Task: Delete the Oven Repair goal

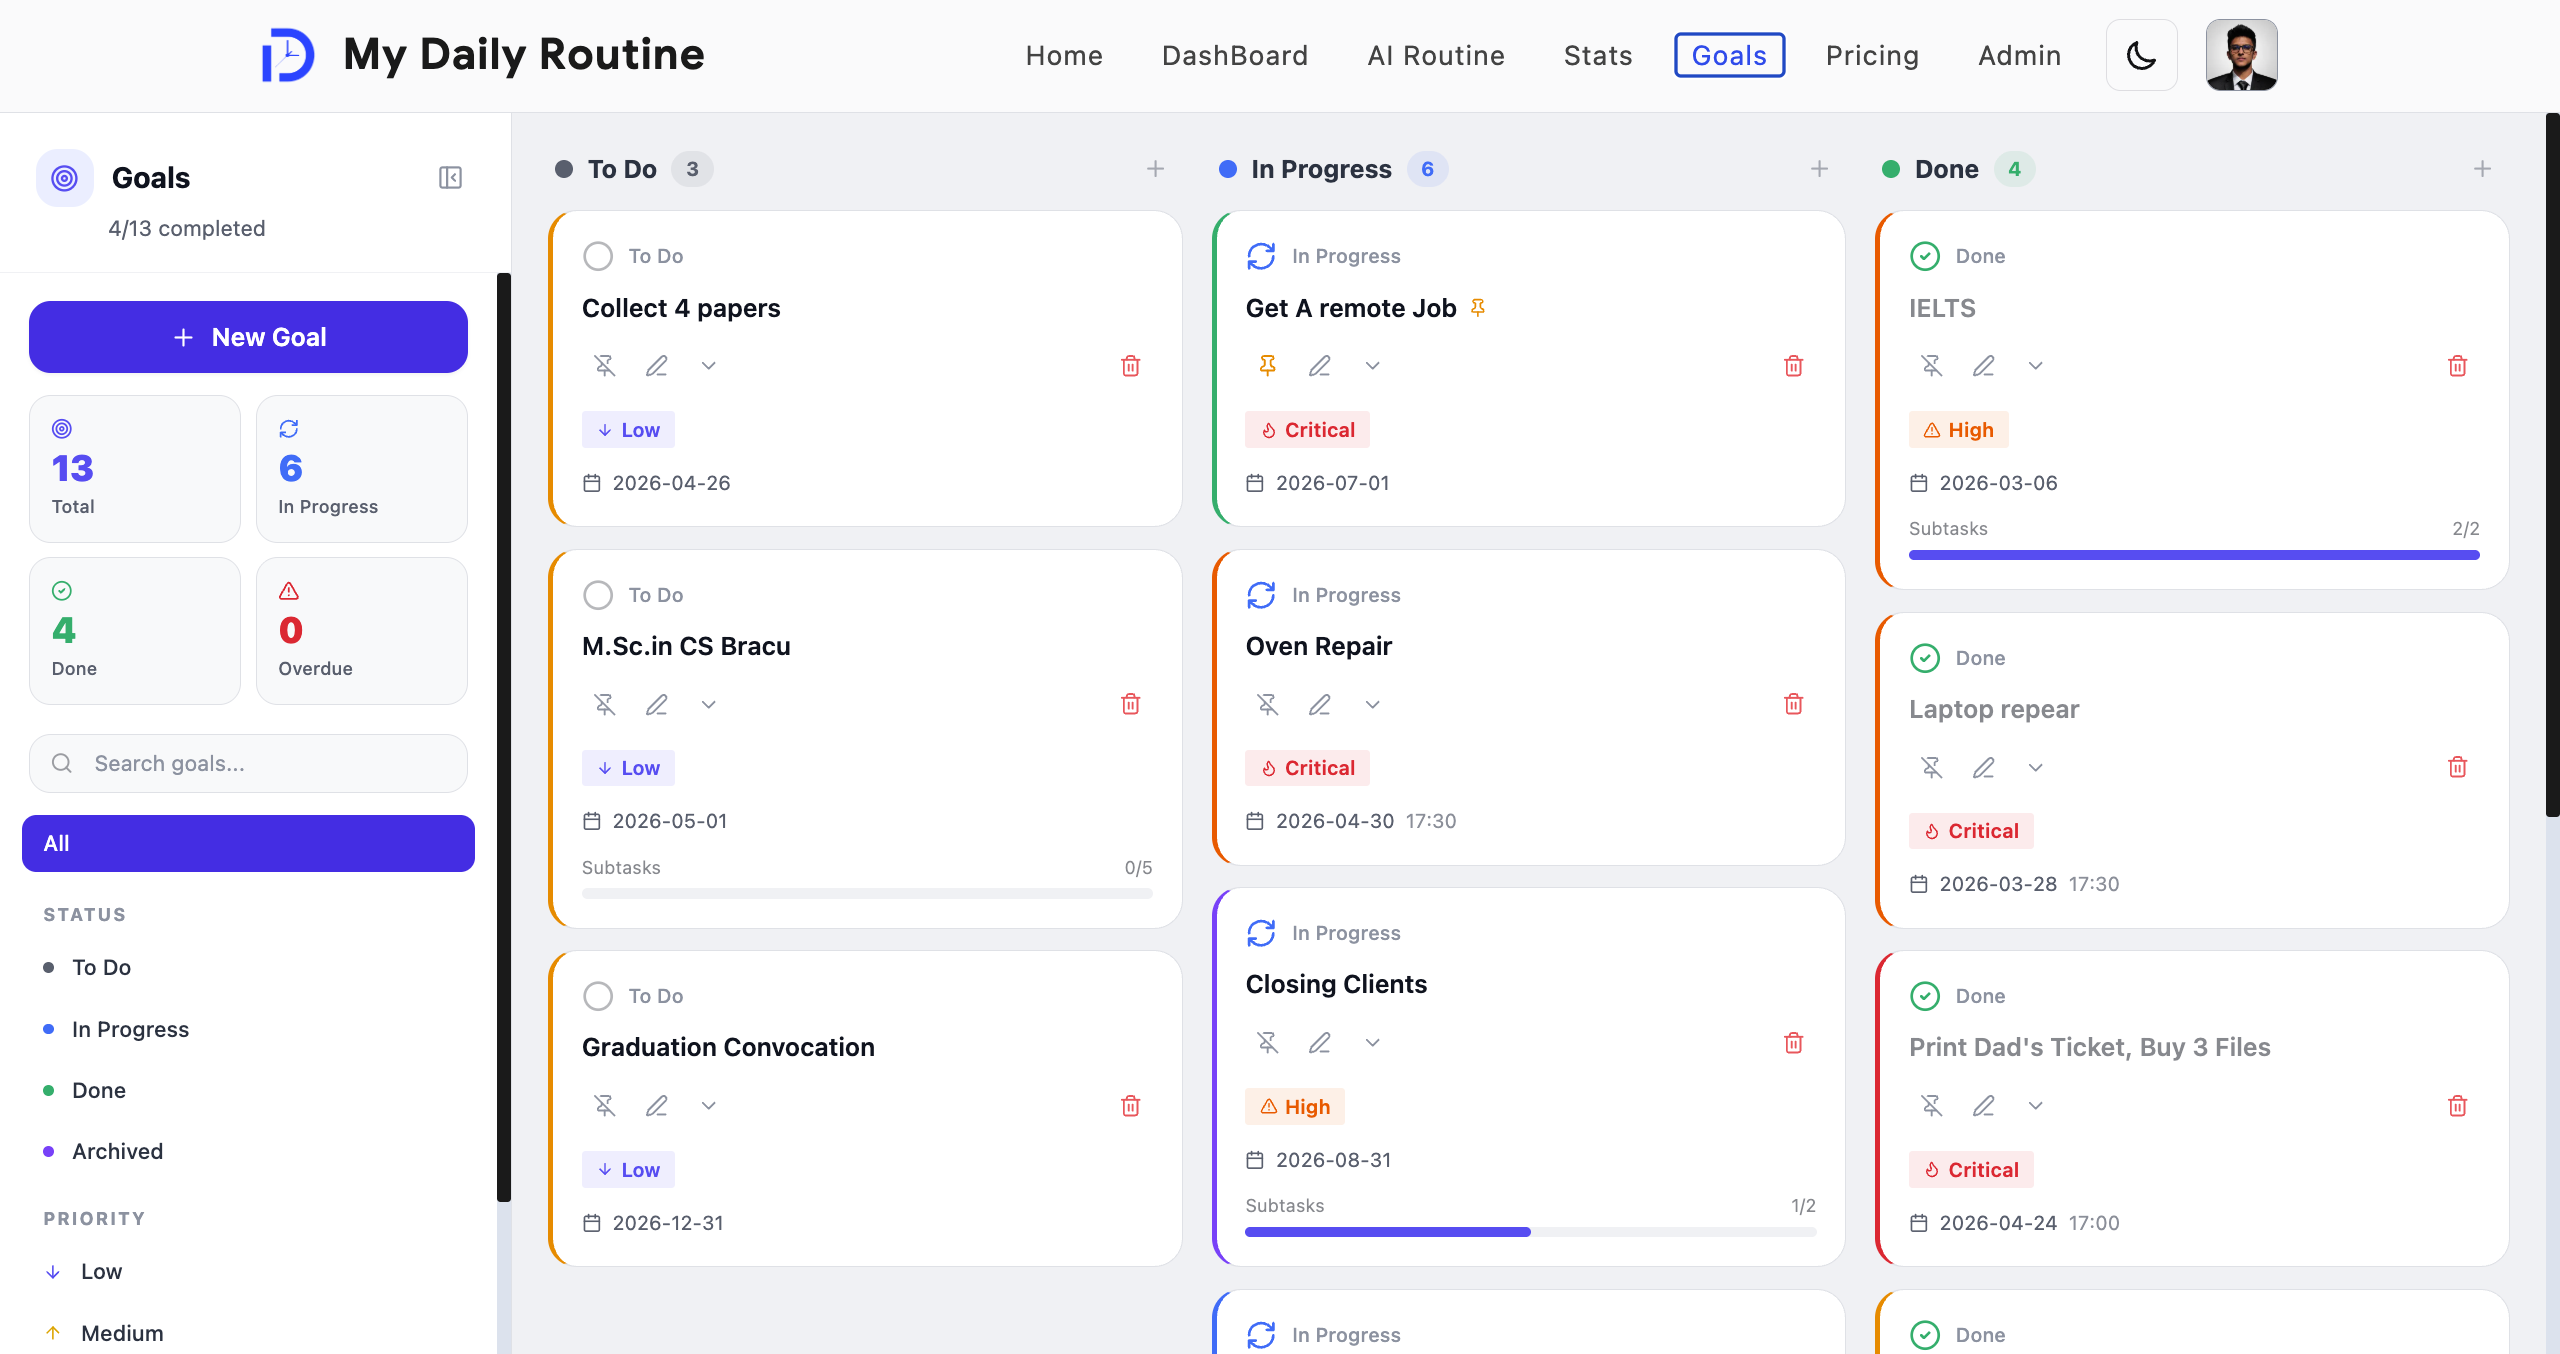Action: (1794, 705)
